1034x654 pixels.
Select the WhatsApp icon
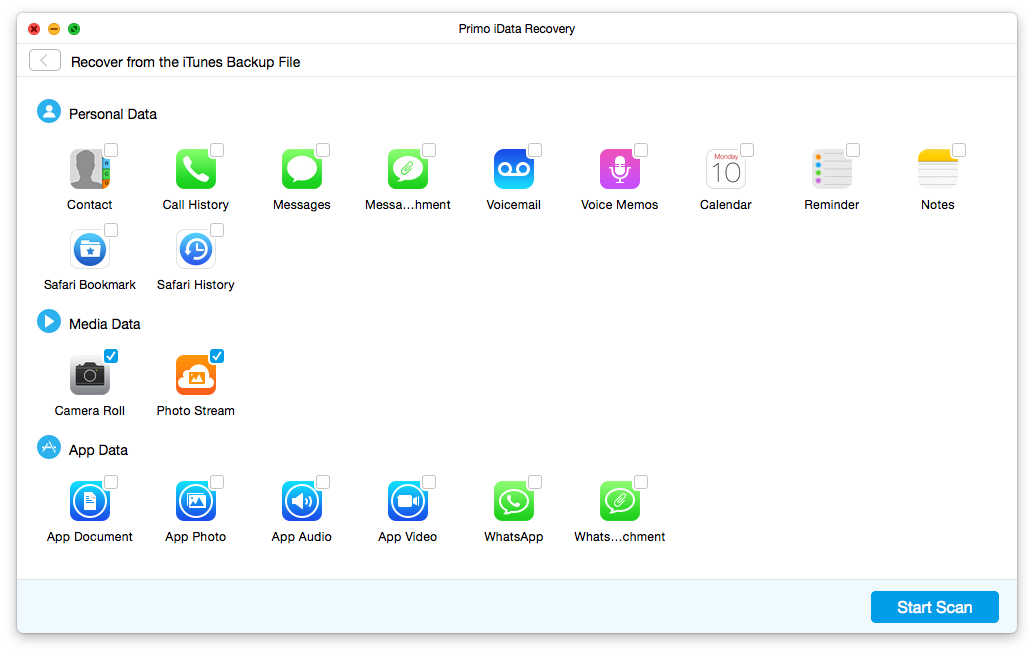pos(514,501)
